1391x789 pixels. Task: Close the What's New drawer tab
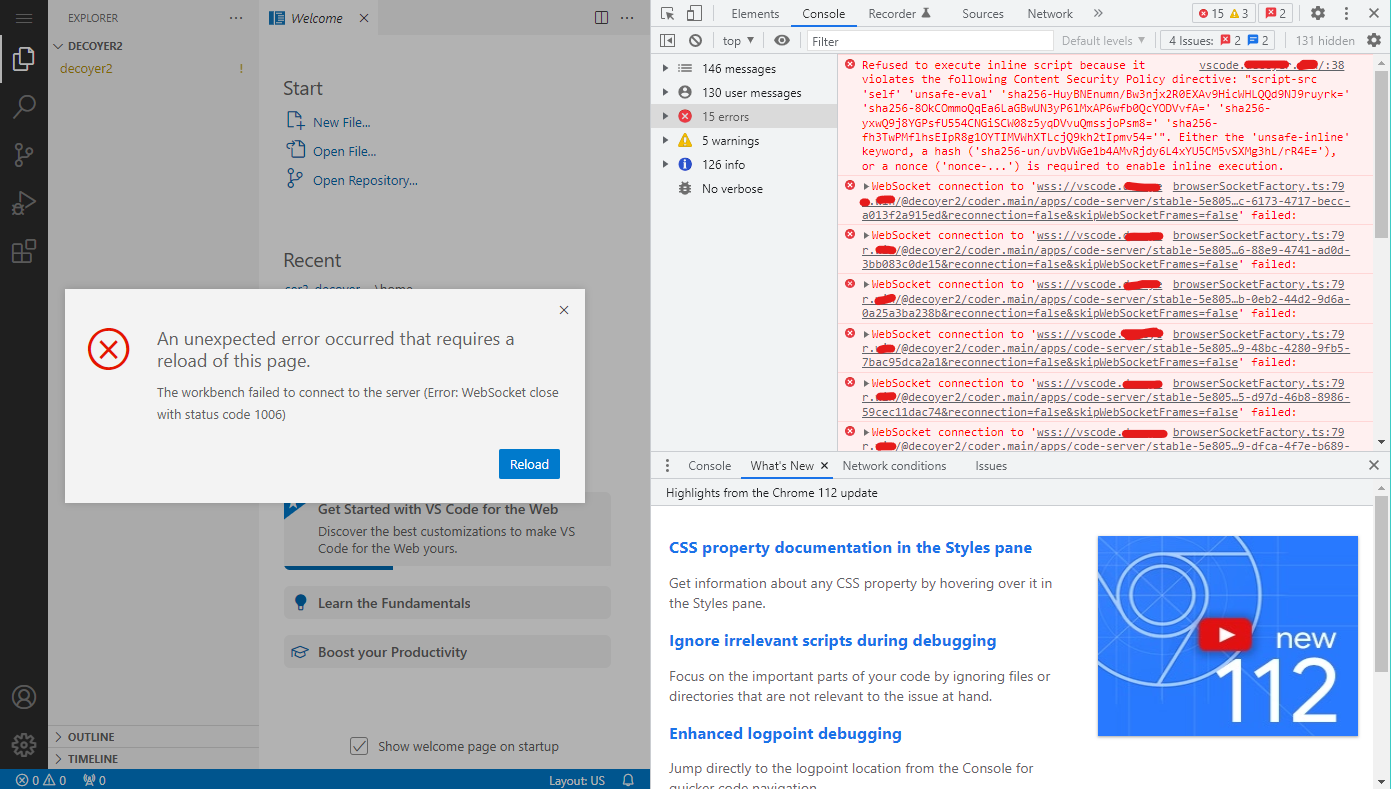(x=825, y=466)
